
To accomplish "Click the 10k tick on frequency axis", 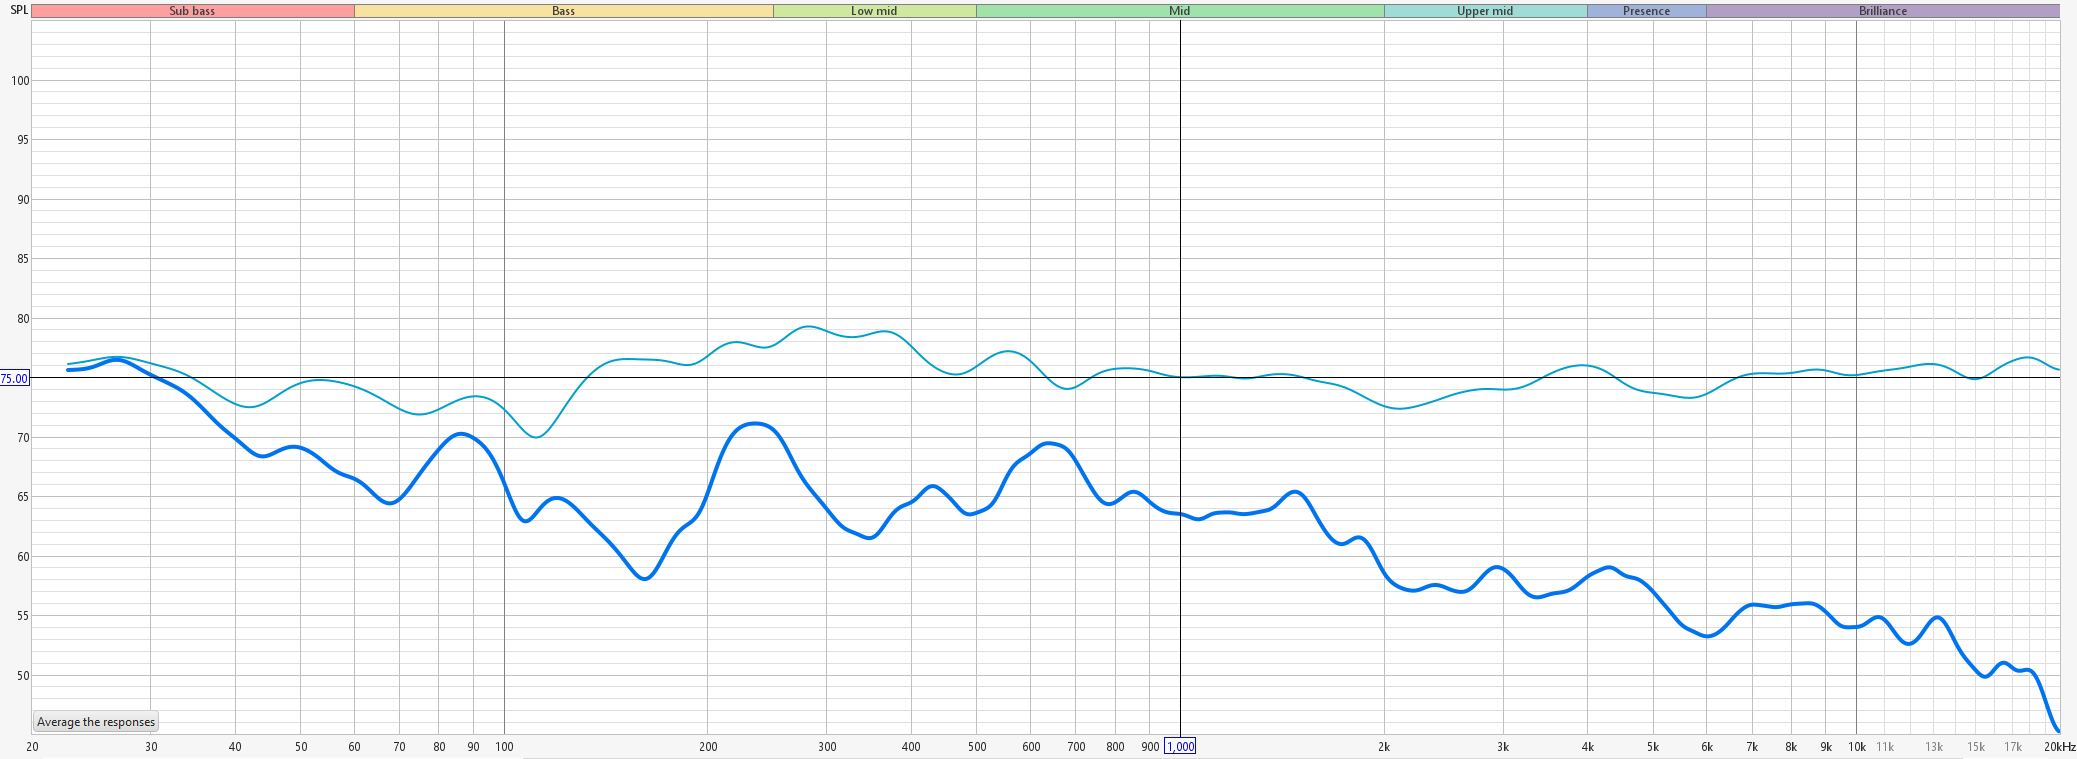I will (x=1856, y=747).
